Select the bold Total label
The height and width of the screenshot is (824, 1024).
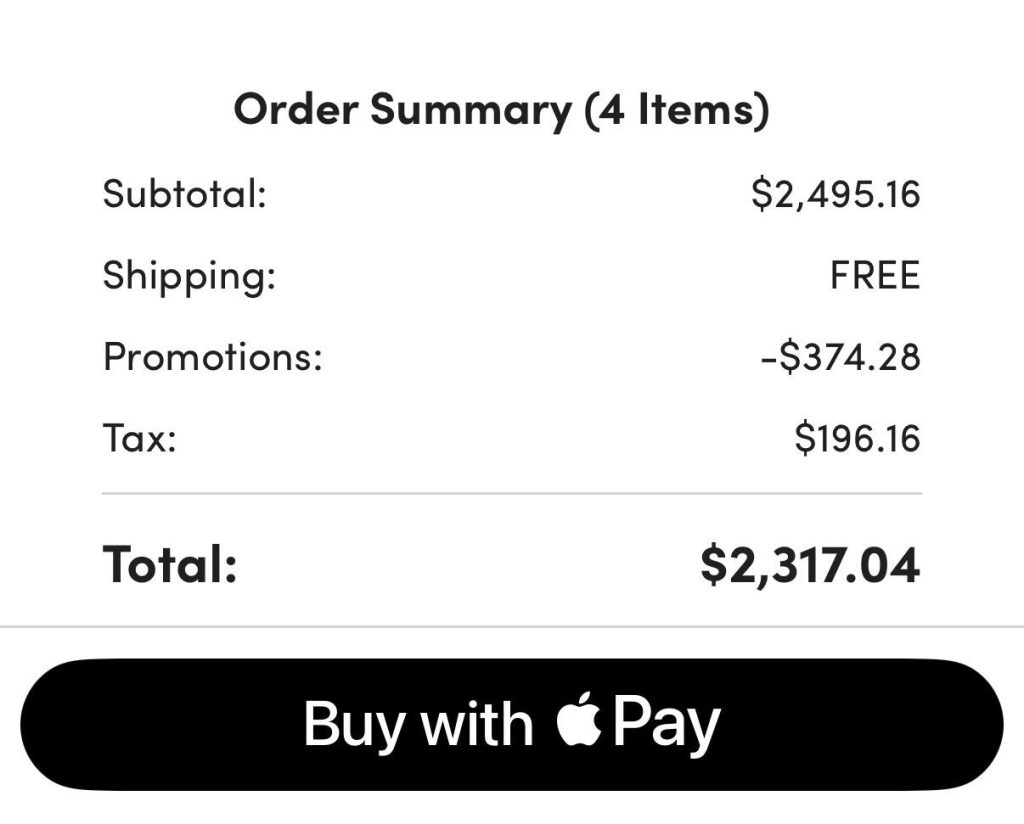(x=170, y=564)
